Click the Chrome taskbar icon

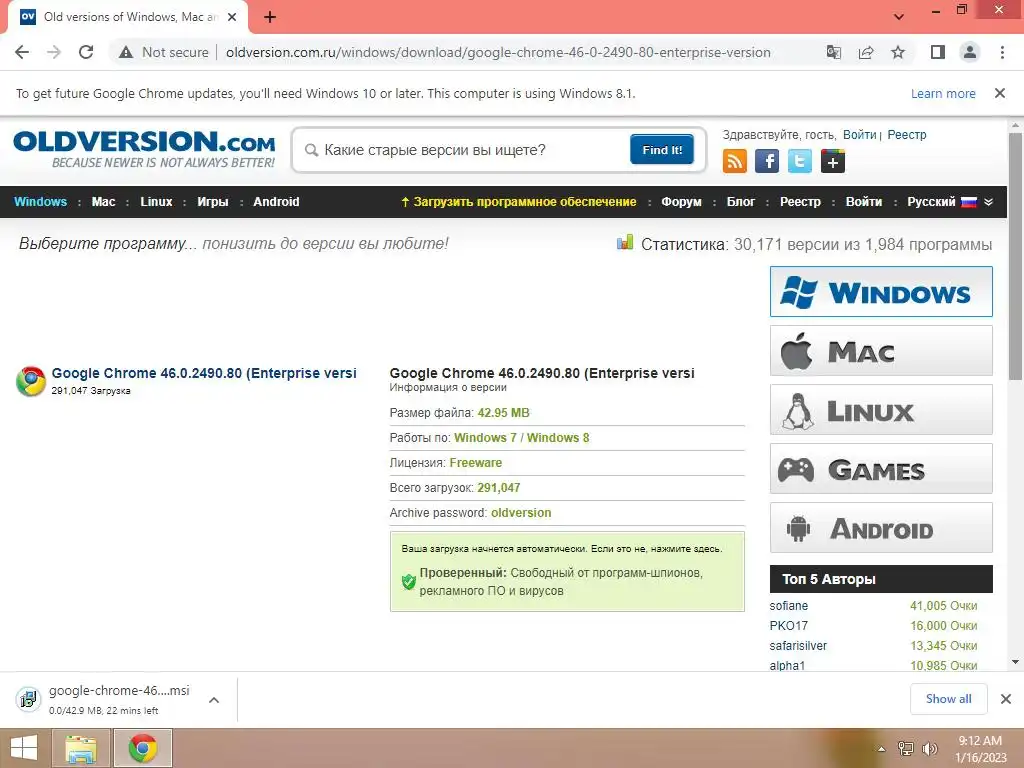pos(143,748)
